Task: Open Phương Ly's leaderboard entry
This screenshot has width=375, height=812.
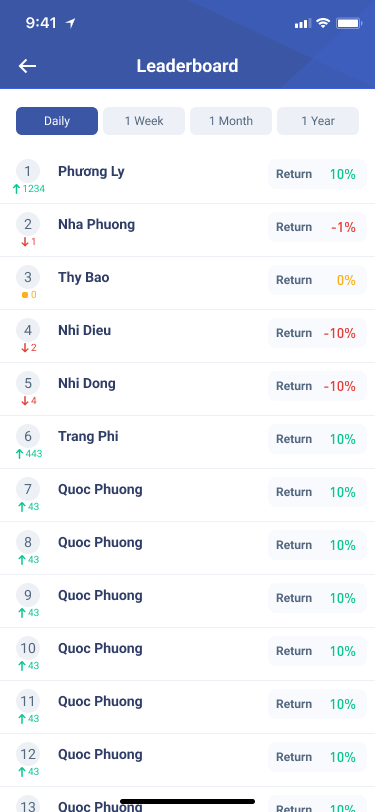Action: coord(188,177)
